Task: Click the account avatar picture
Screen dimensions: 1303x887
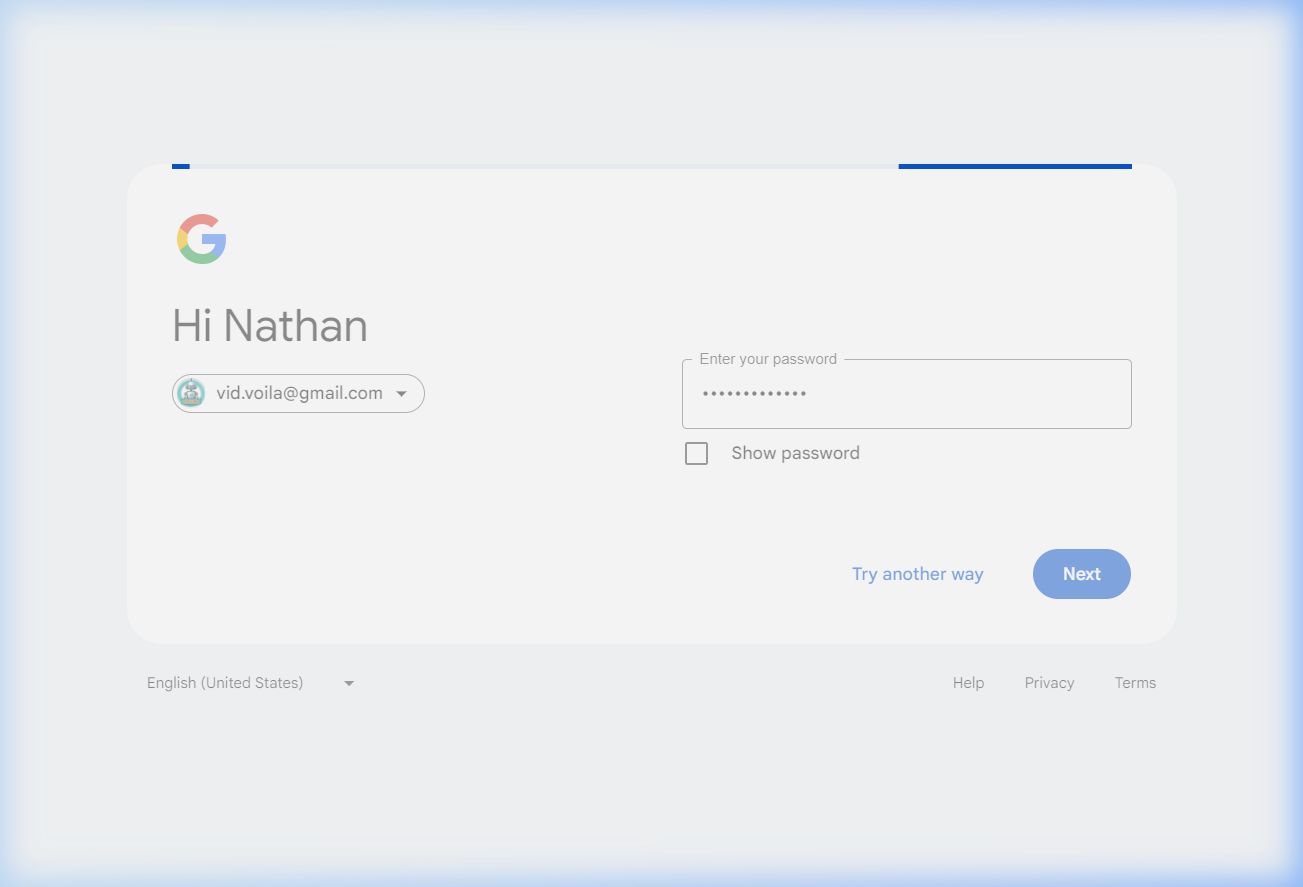Action: coord(191,394)
